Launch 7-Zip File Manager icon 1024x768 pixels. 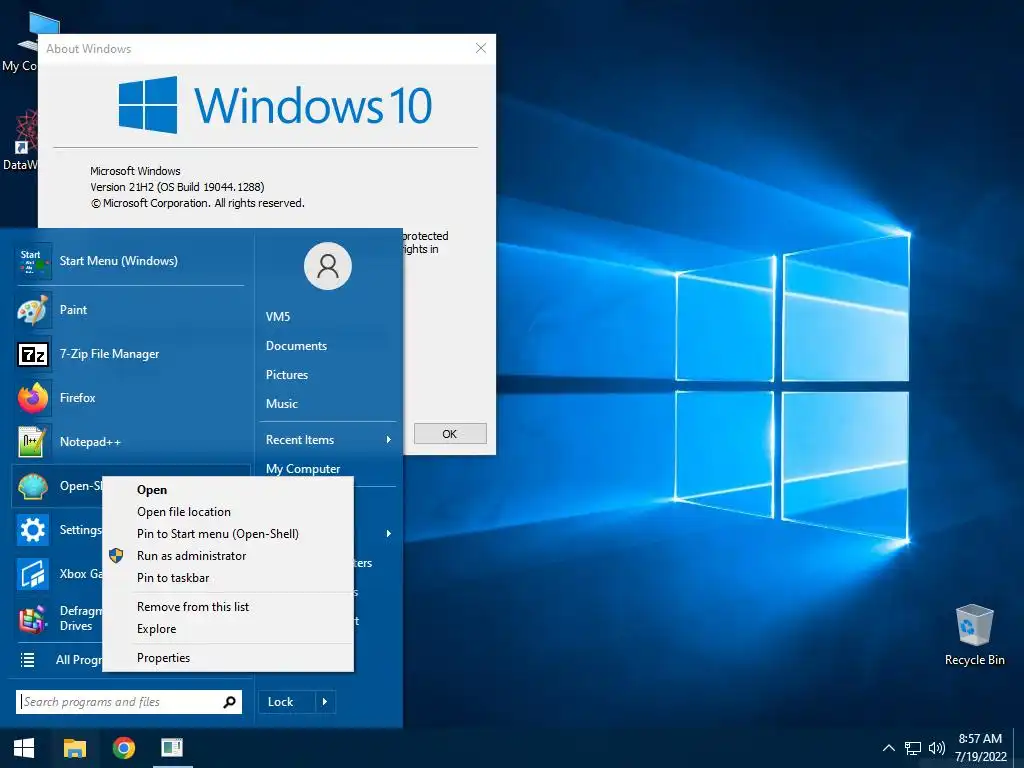click(x=33, y=354)
